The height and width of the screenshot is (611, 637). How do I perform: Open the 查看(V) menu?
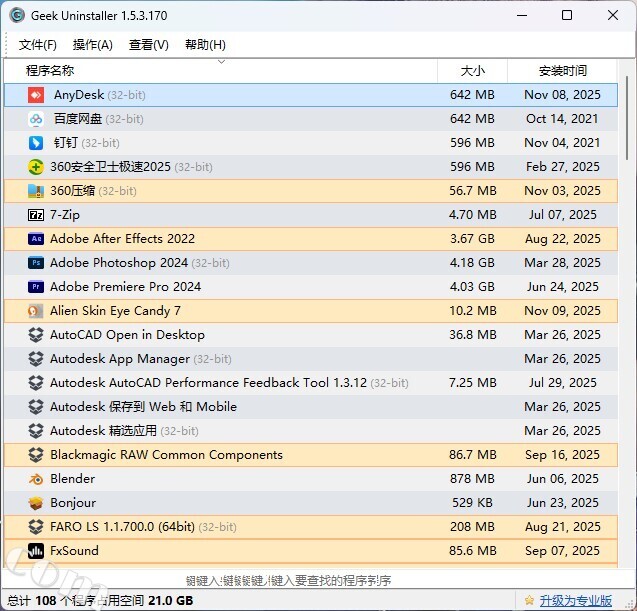(149, 45)
